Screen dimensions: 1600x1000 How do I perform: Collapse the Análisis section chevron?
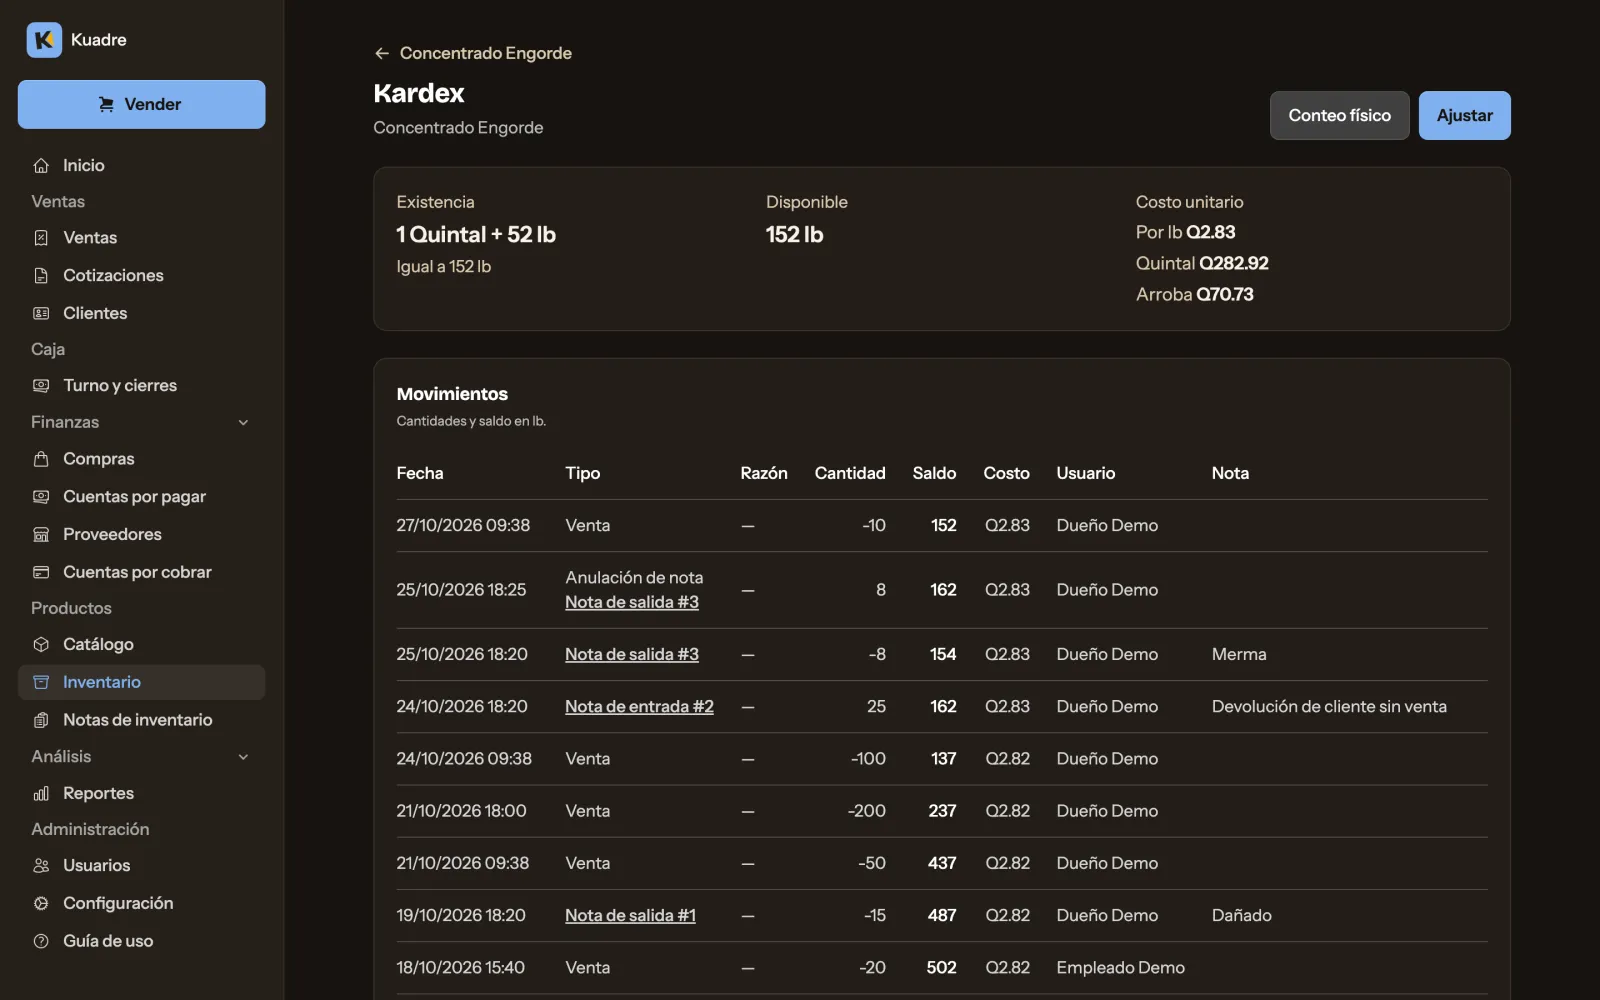pyautogui.click(x=243, y=757)
